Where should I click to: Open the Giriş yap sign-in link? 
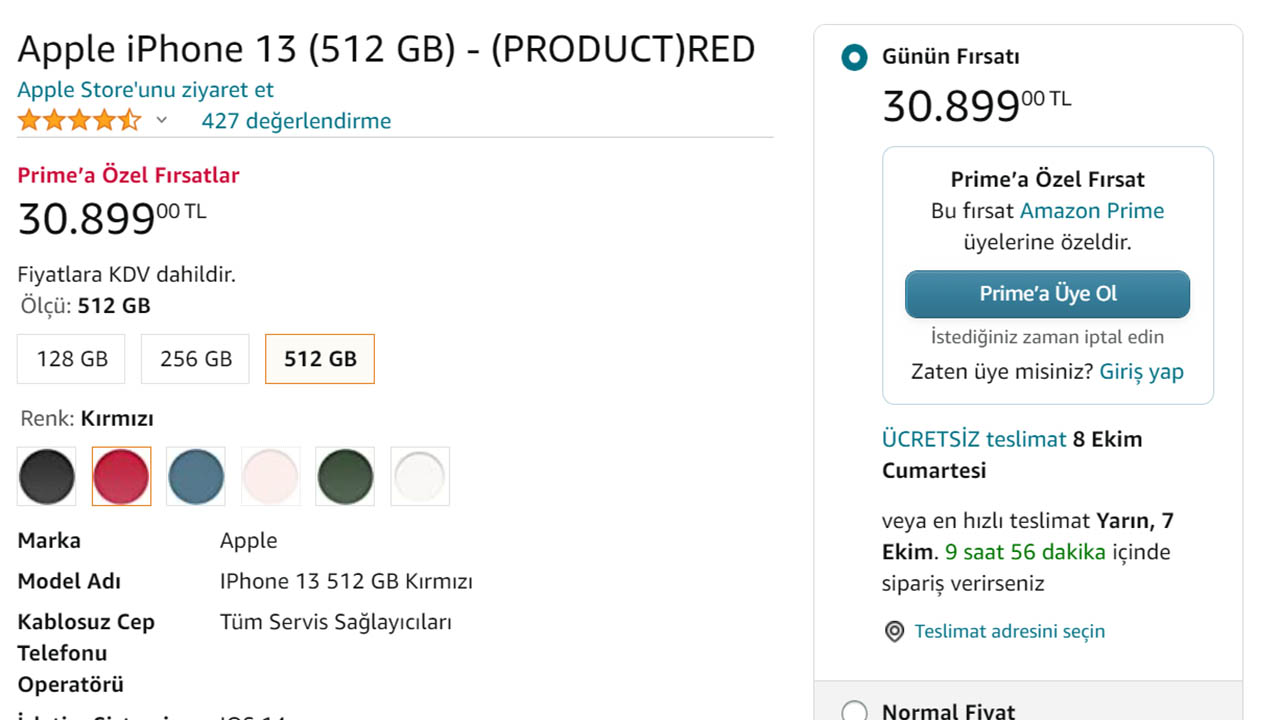coord(1141,372)
